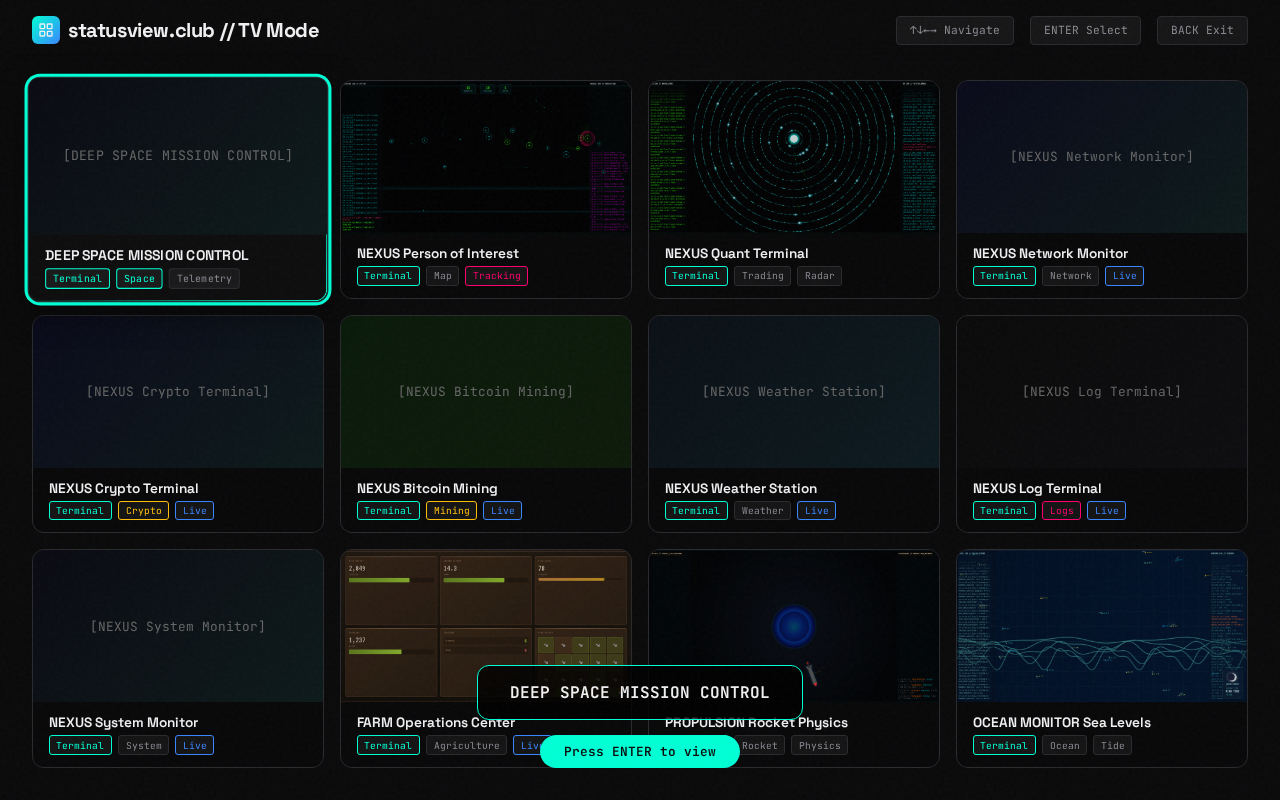Viewport: 1280px width, 800px height.
Task: Click the Press ENTER to view button
Action: [640, 752]
